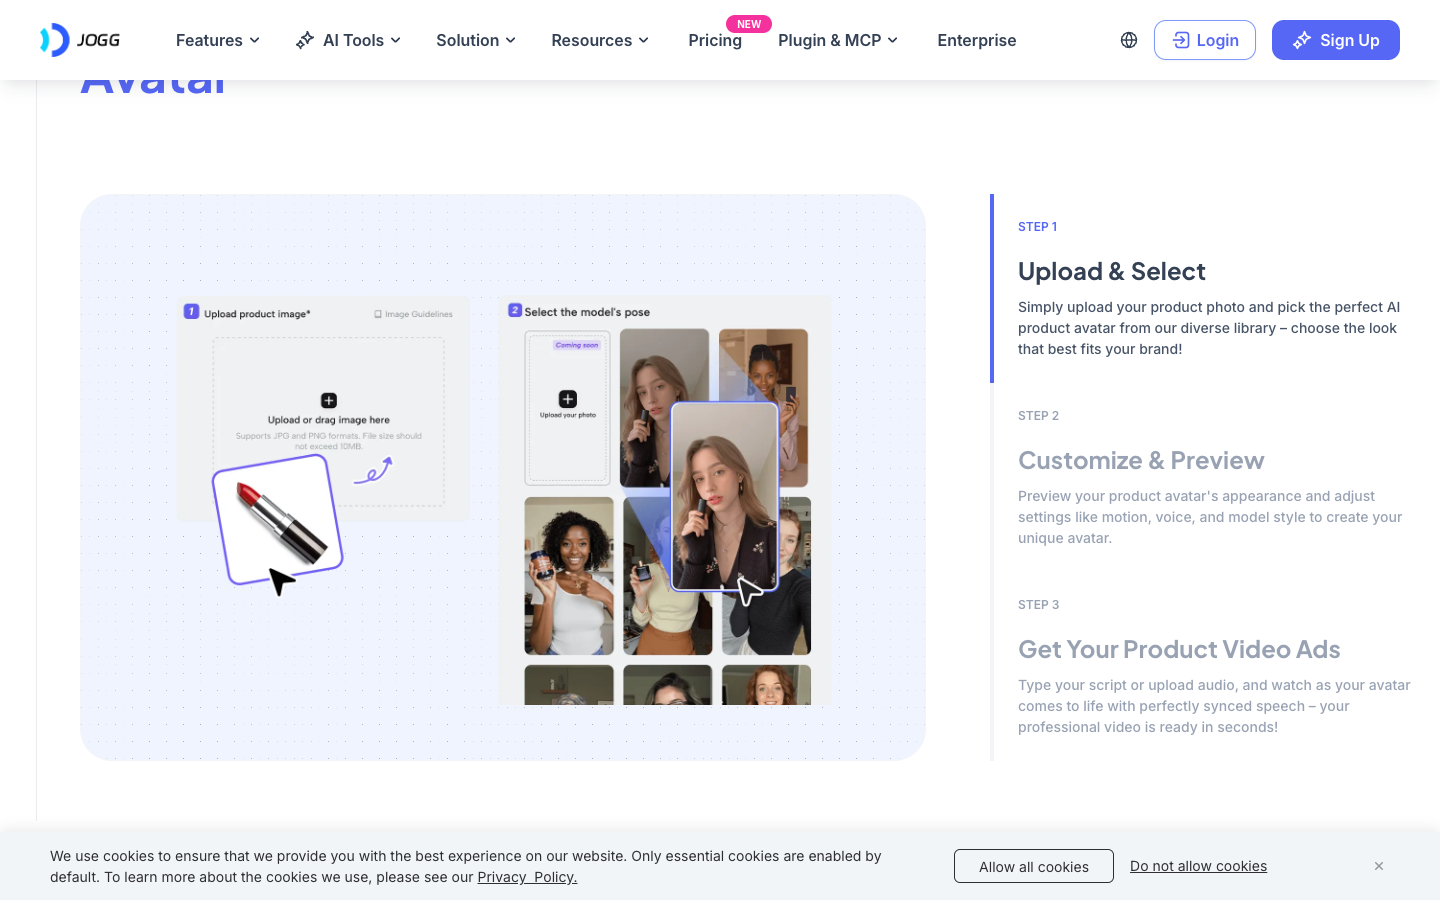This screenshot has width=1440, height=900.
Task: Expand the Features dropdown chevron
Action: pos(255,40)
